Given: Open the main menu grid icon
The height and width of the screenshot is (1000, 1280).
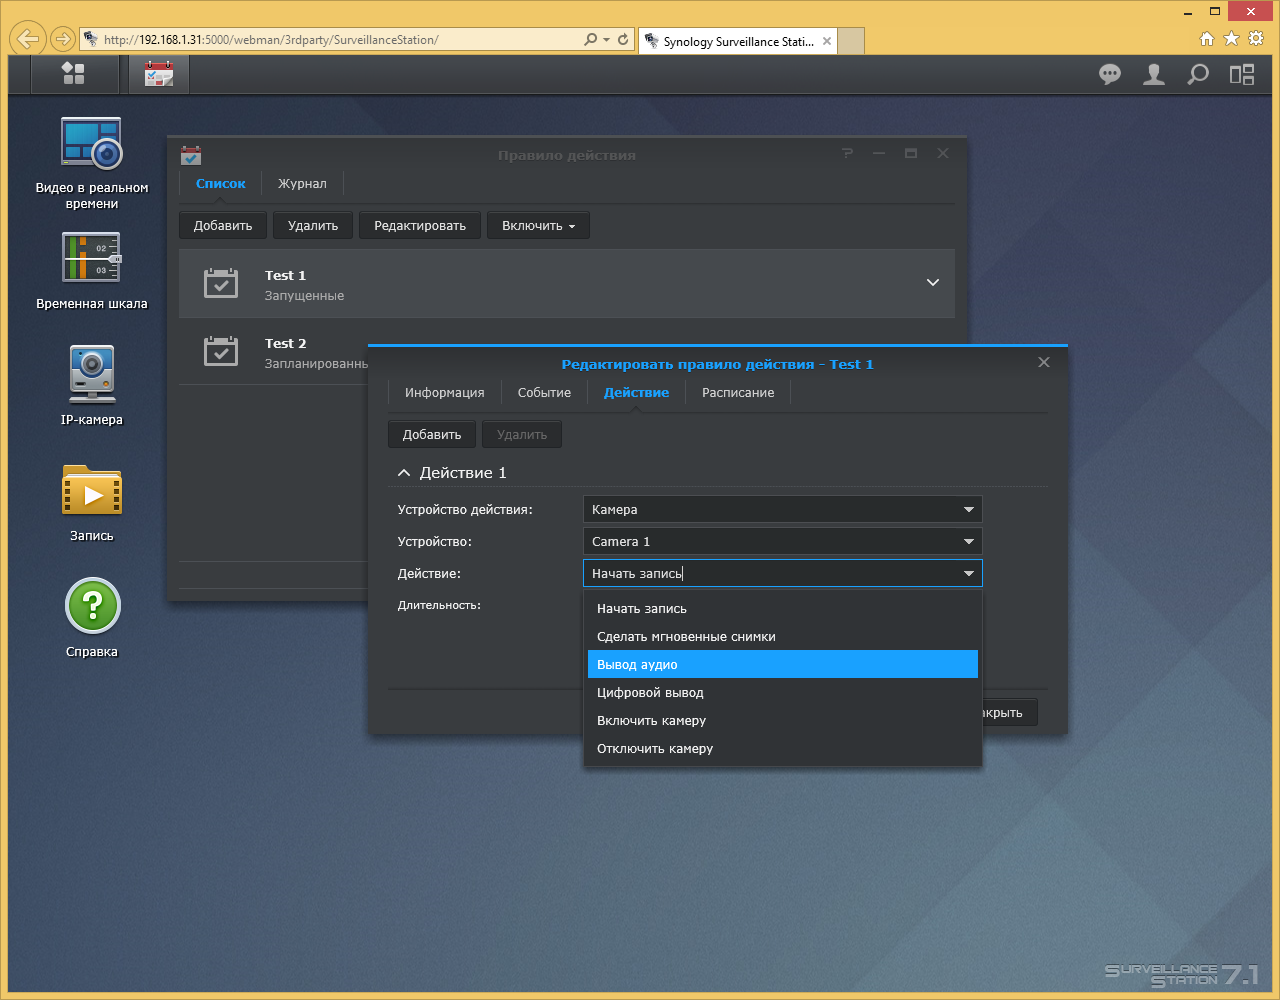Looking at the screenshot, I should [73, 73].
